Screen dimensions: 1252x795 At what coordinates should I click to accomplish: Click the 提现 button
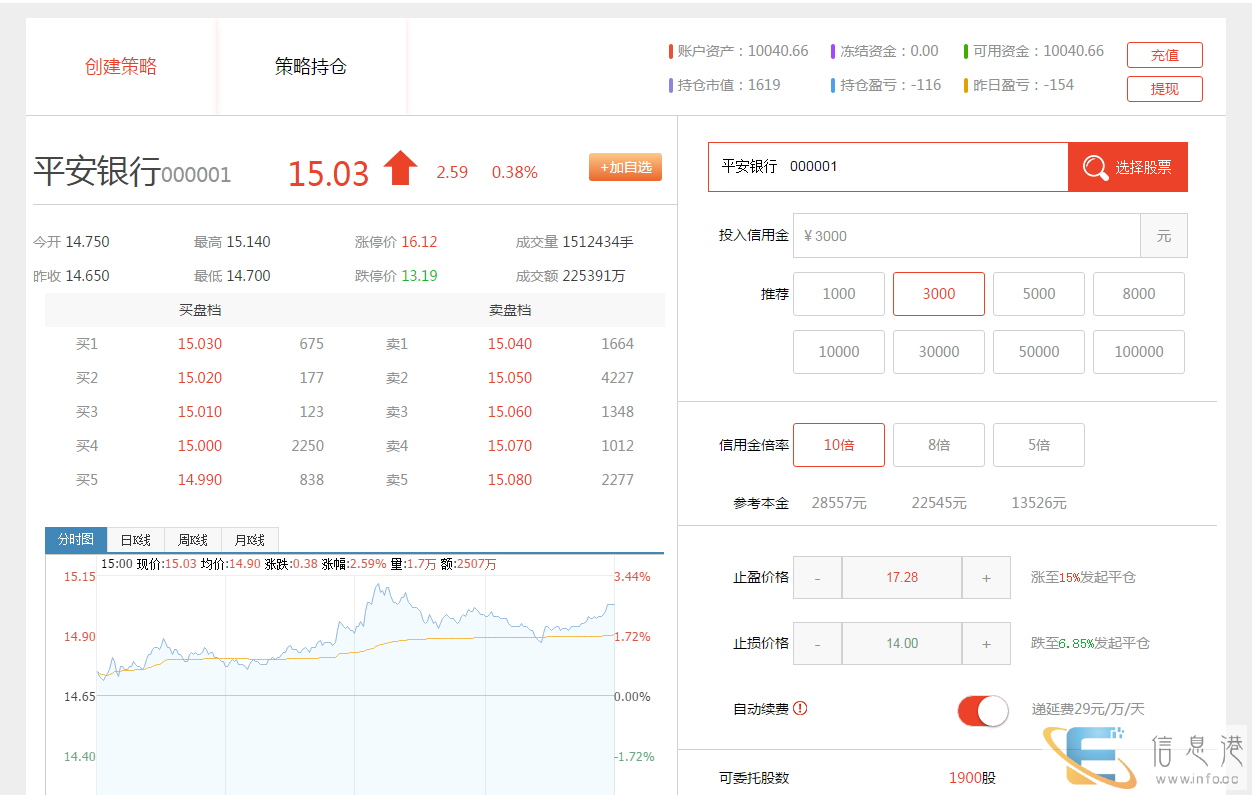pyautogui.click(x=1165, y=89)
